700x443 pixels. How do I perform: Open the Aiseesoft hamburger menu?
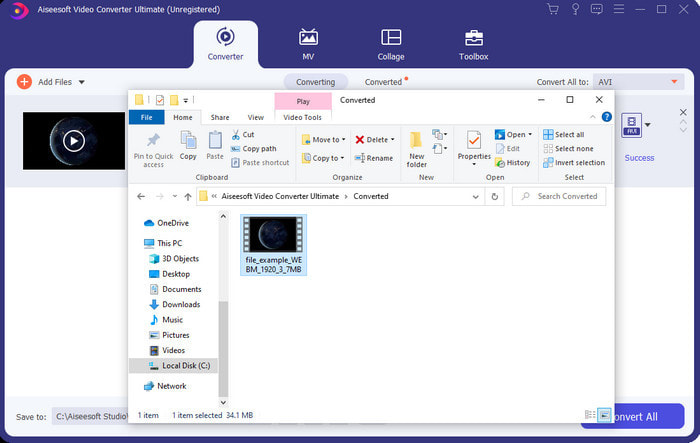[619, 9]
